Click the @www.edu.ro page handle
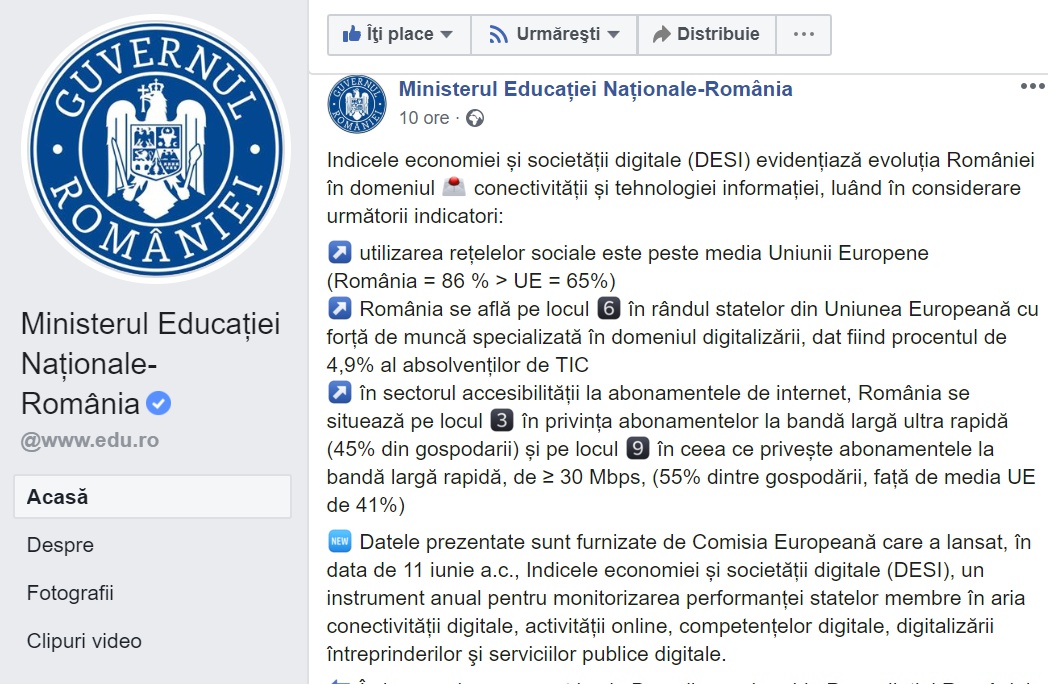The image size is (1048, 684). coord(90,441)
